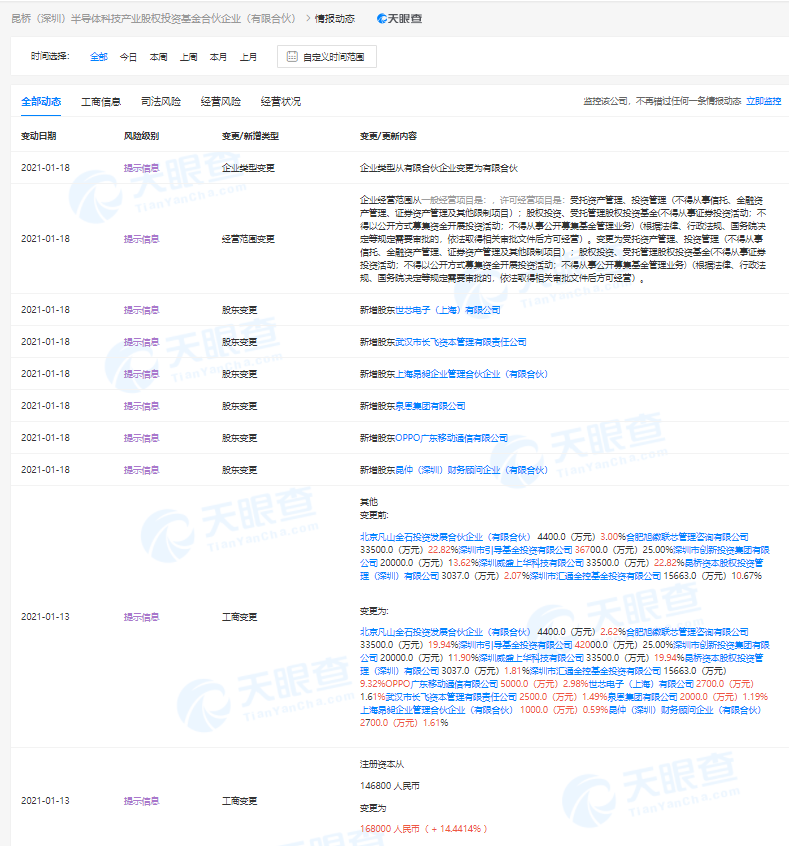
Task: Click 北京凡山金石投资发展合伙企业 link under 变更前
Action: coord(446,537)
